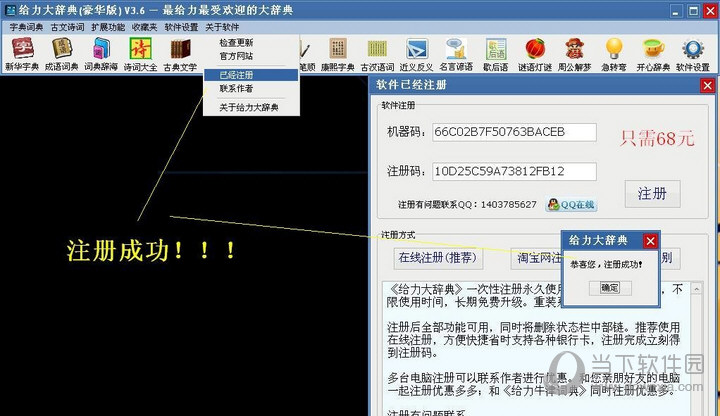The height and width of the screenshot is (416, 720).
Task: Open the 收藏夹 menu
Action: (144, 27)
